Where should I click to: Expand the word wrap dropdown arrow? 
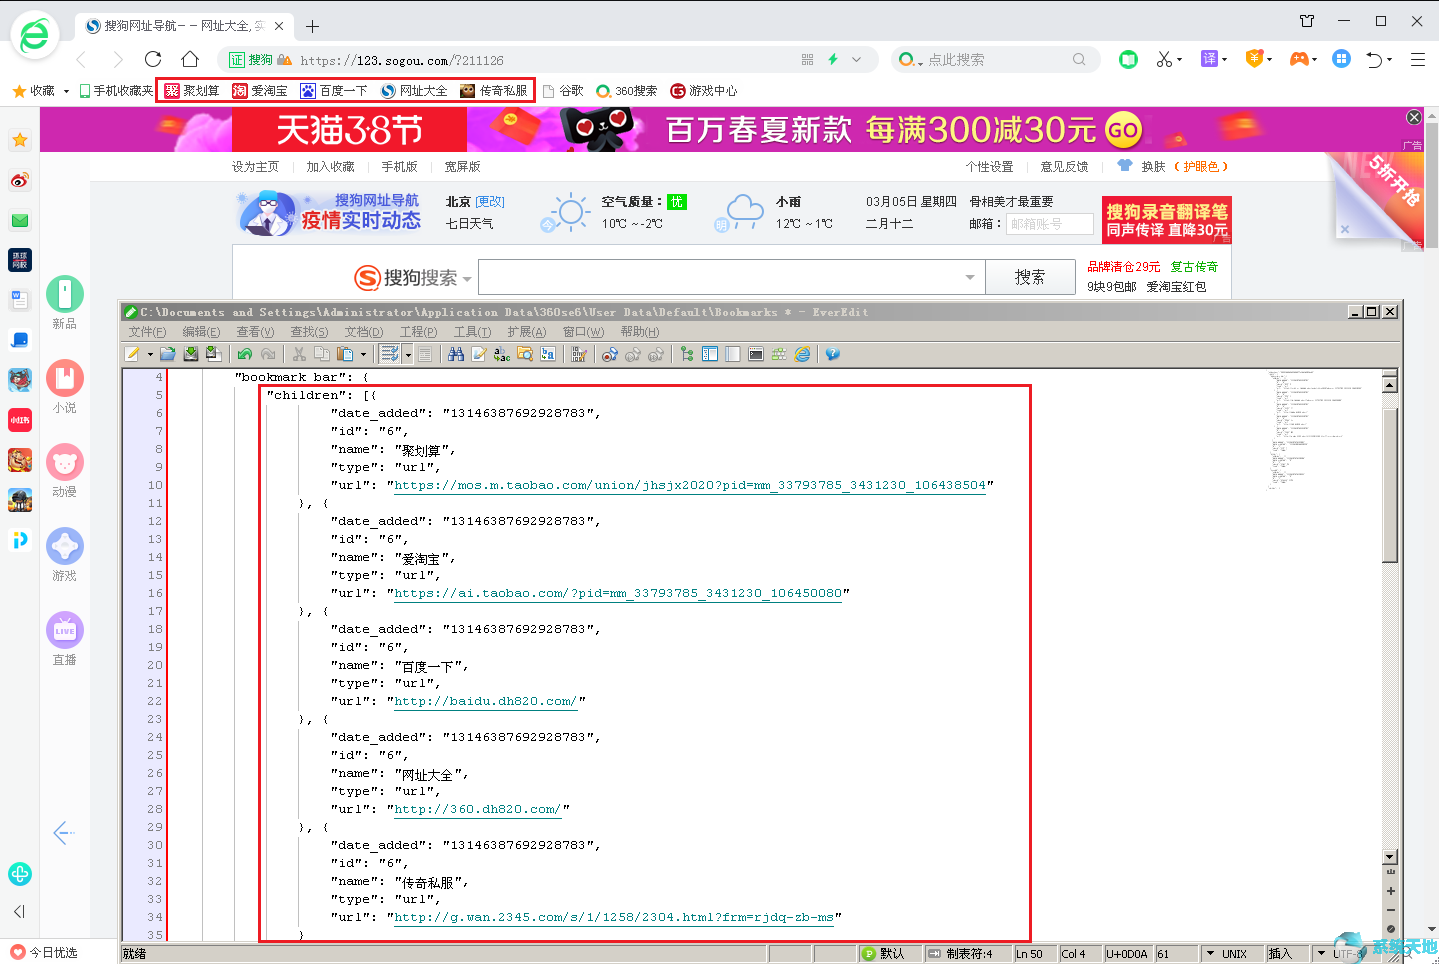point(408,354)
